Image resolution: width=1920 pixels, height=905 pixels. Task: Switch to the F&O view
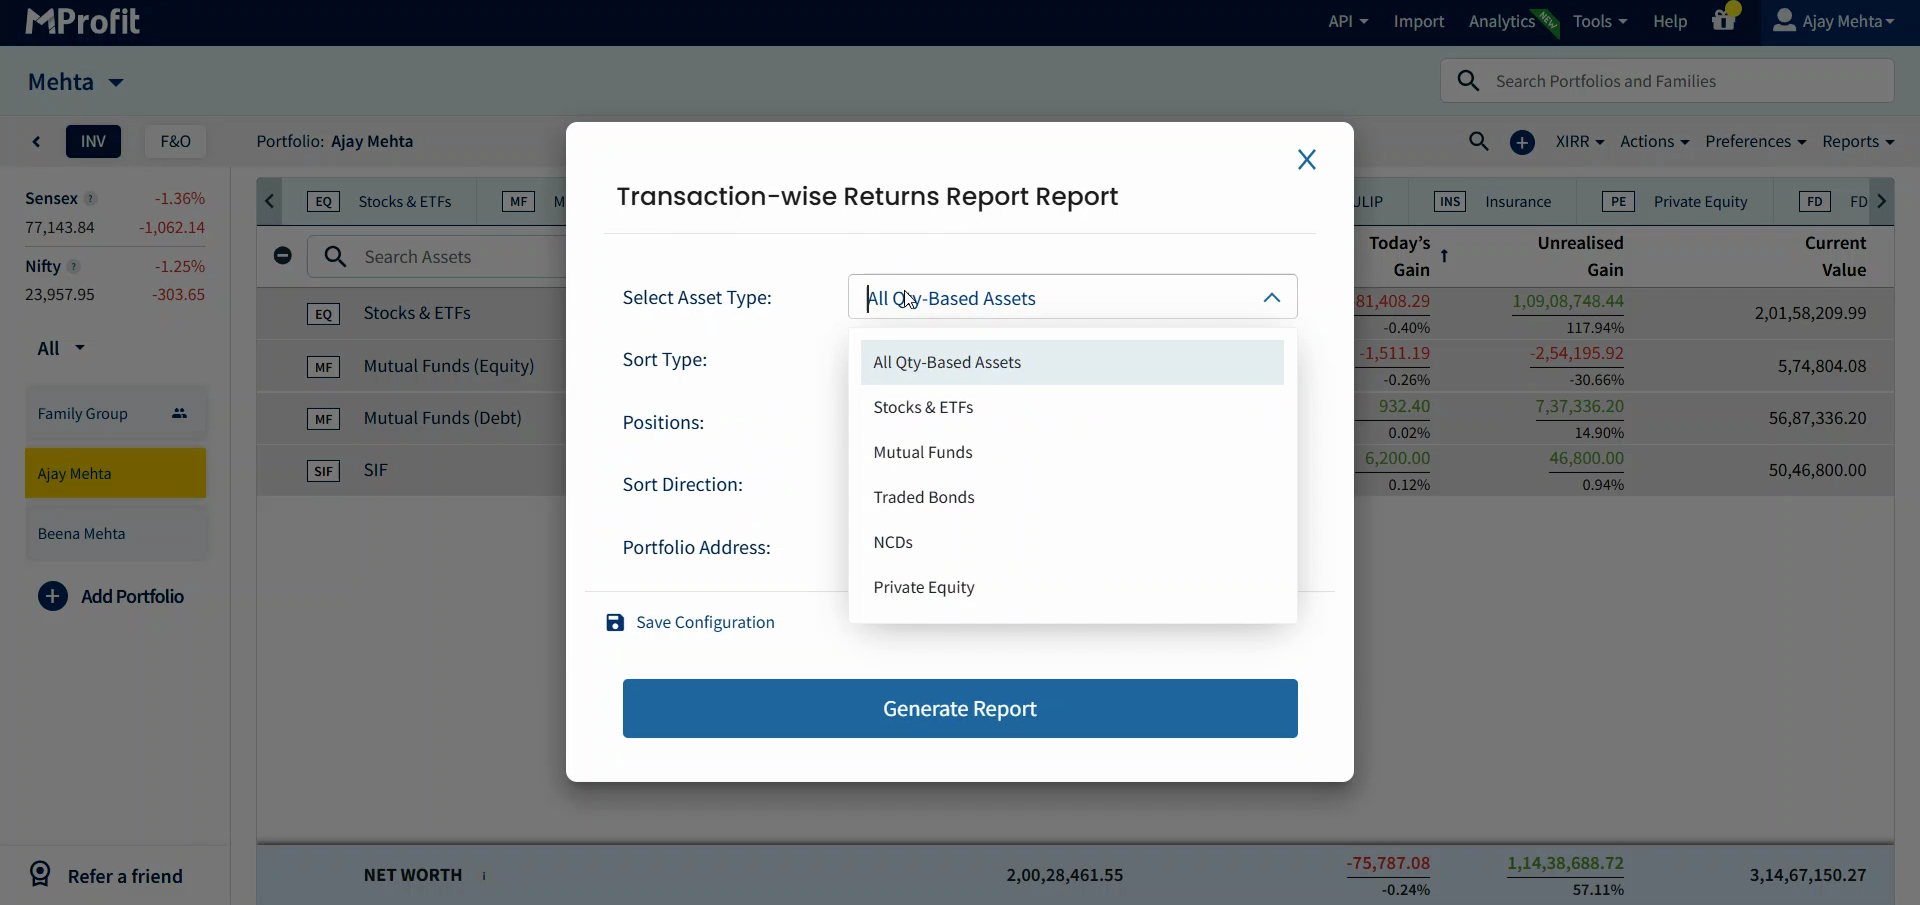tap(175, 142)
